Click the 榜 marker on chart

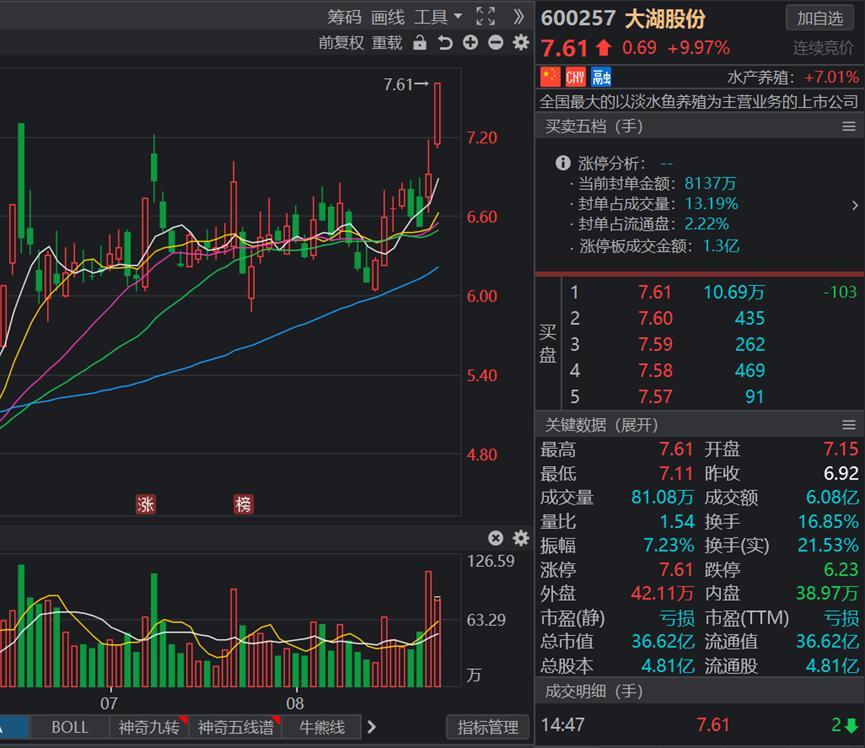[243, 504]
